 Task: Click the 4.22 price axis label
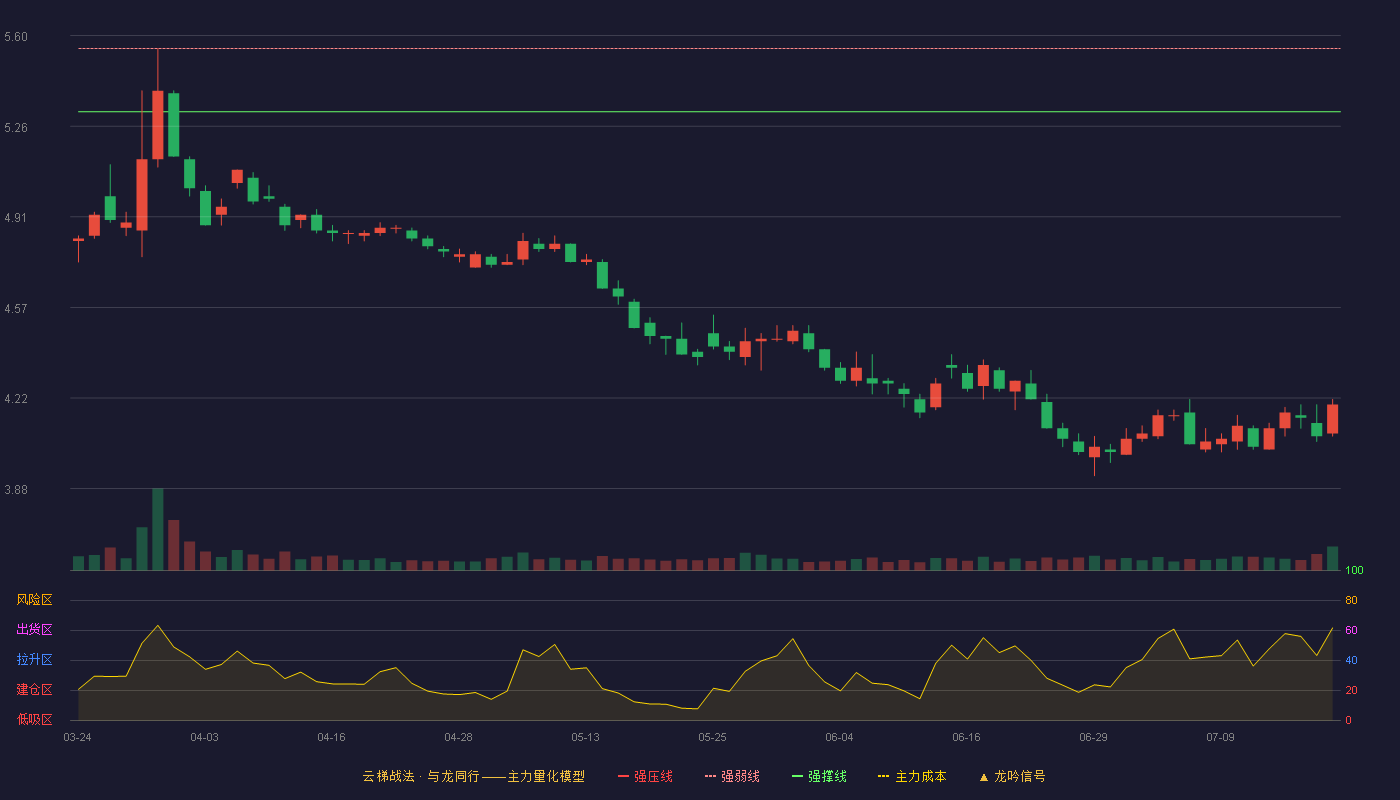(16, 399)
